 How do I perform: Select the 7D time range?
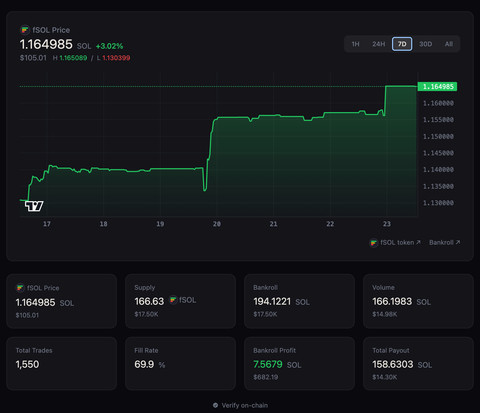[x=402, y=44]
